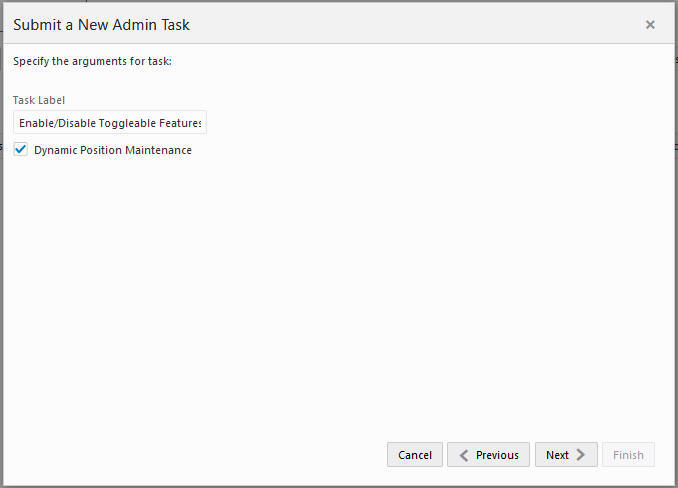Click the blank space left of Cancel
Viewport: 678px width, 488px height.
(x=200, y=455)
